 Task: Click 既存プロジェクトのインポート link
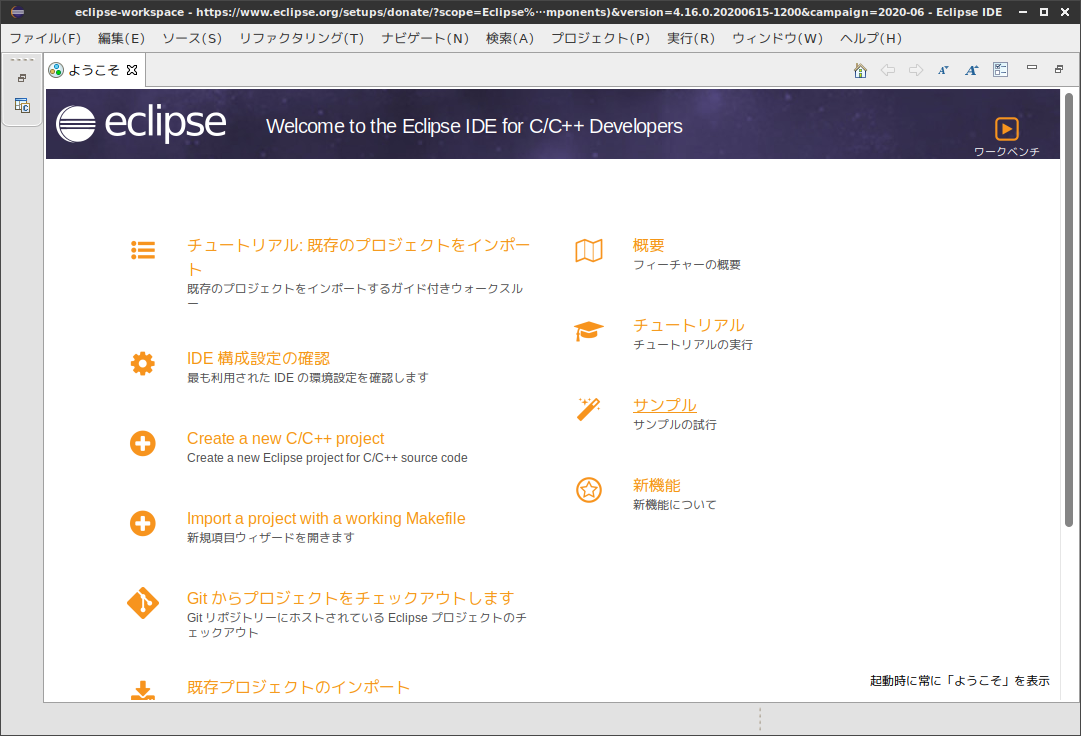click(x=298, y=687)
